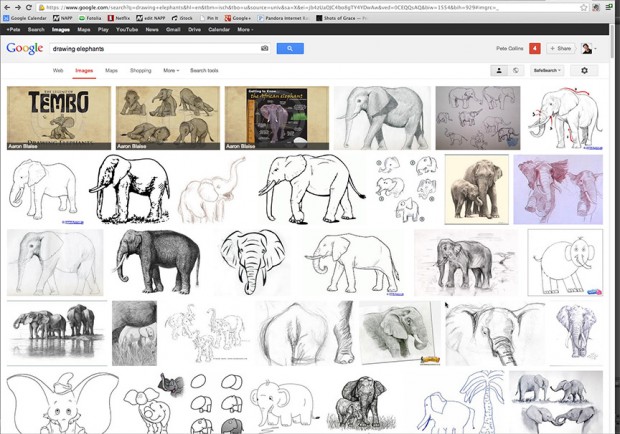620x434 pixels.
Task: Click the Google logo
Action: (x=25, y=48)
